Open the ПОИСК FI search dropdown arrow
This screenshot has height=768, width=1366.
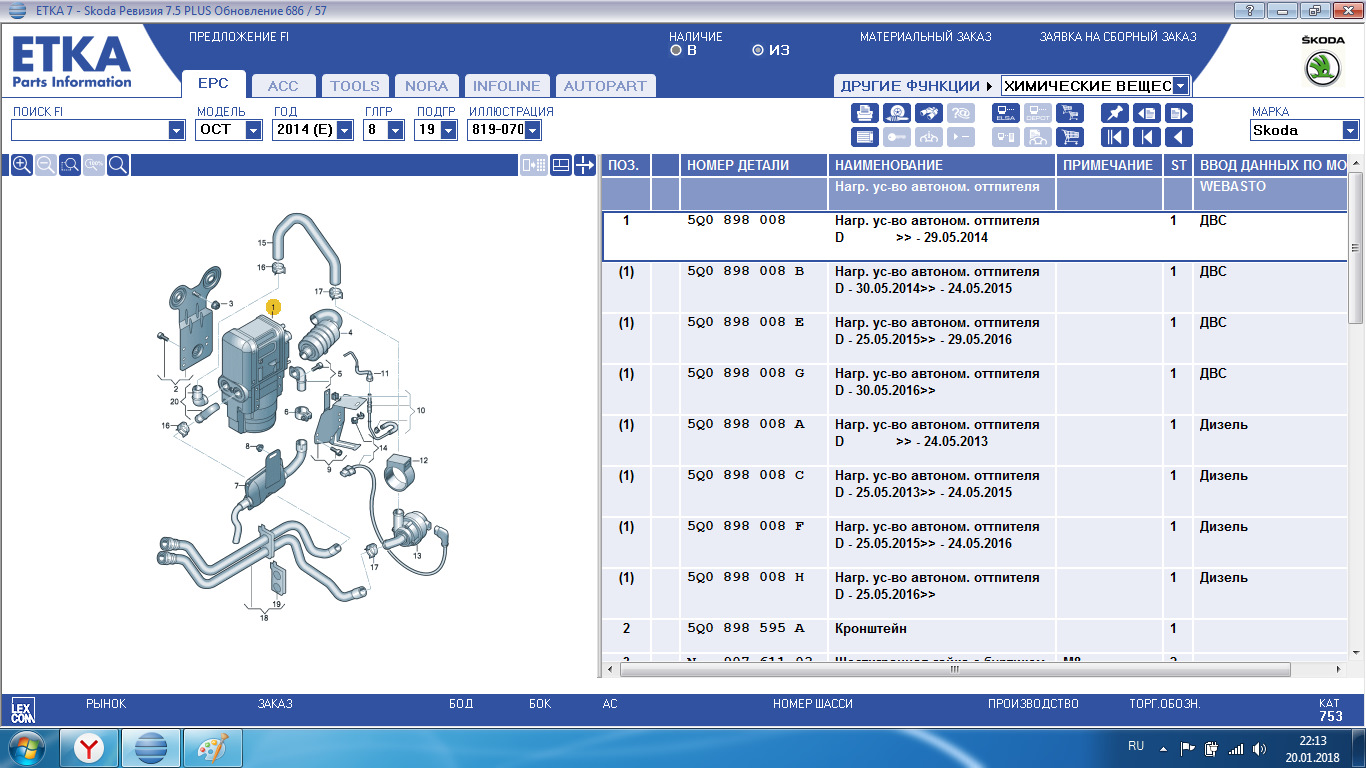[x=177, y=130]
